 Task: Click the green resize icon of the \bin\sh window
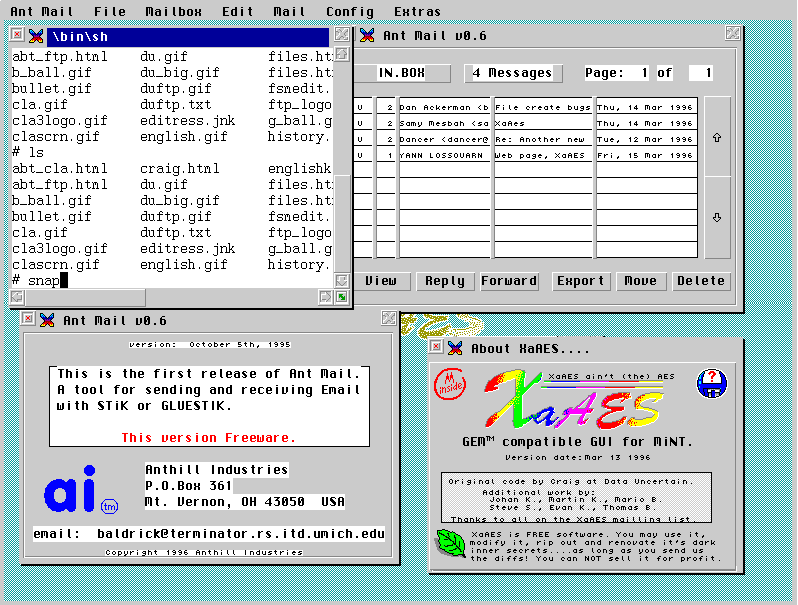(x=342, y=297)
